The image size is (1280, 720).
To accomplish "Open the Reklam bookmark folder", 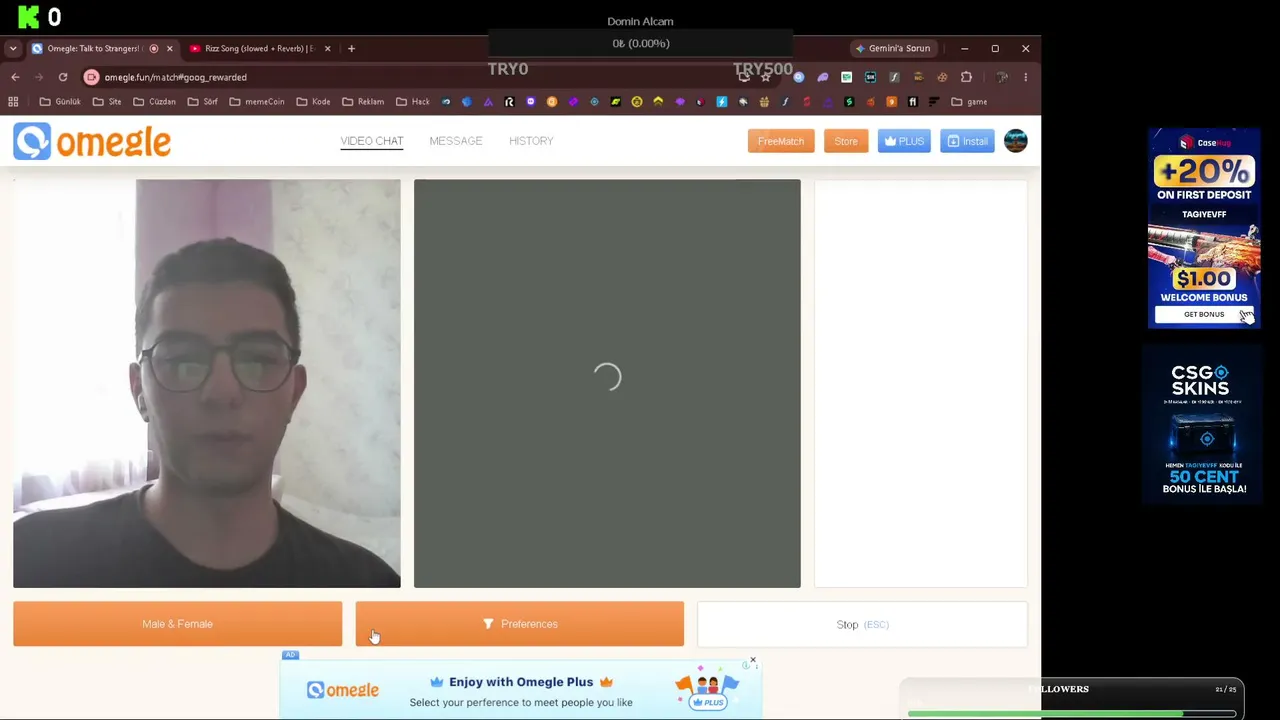I will click(x=363, y=101).
